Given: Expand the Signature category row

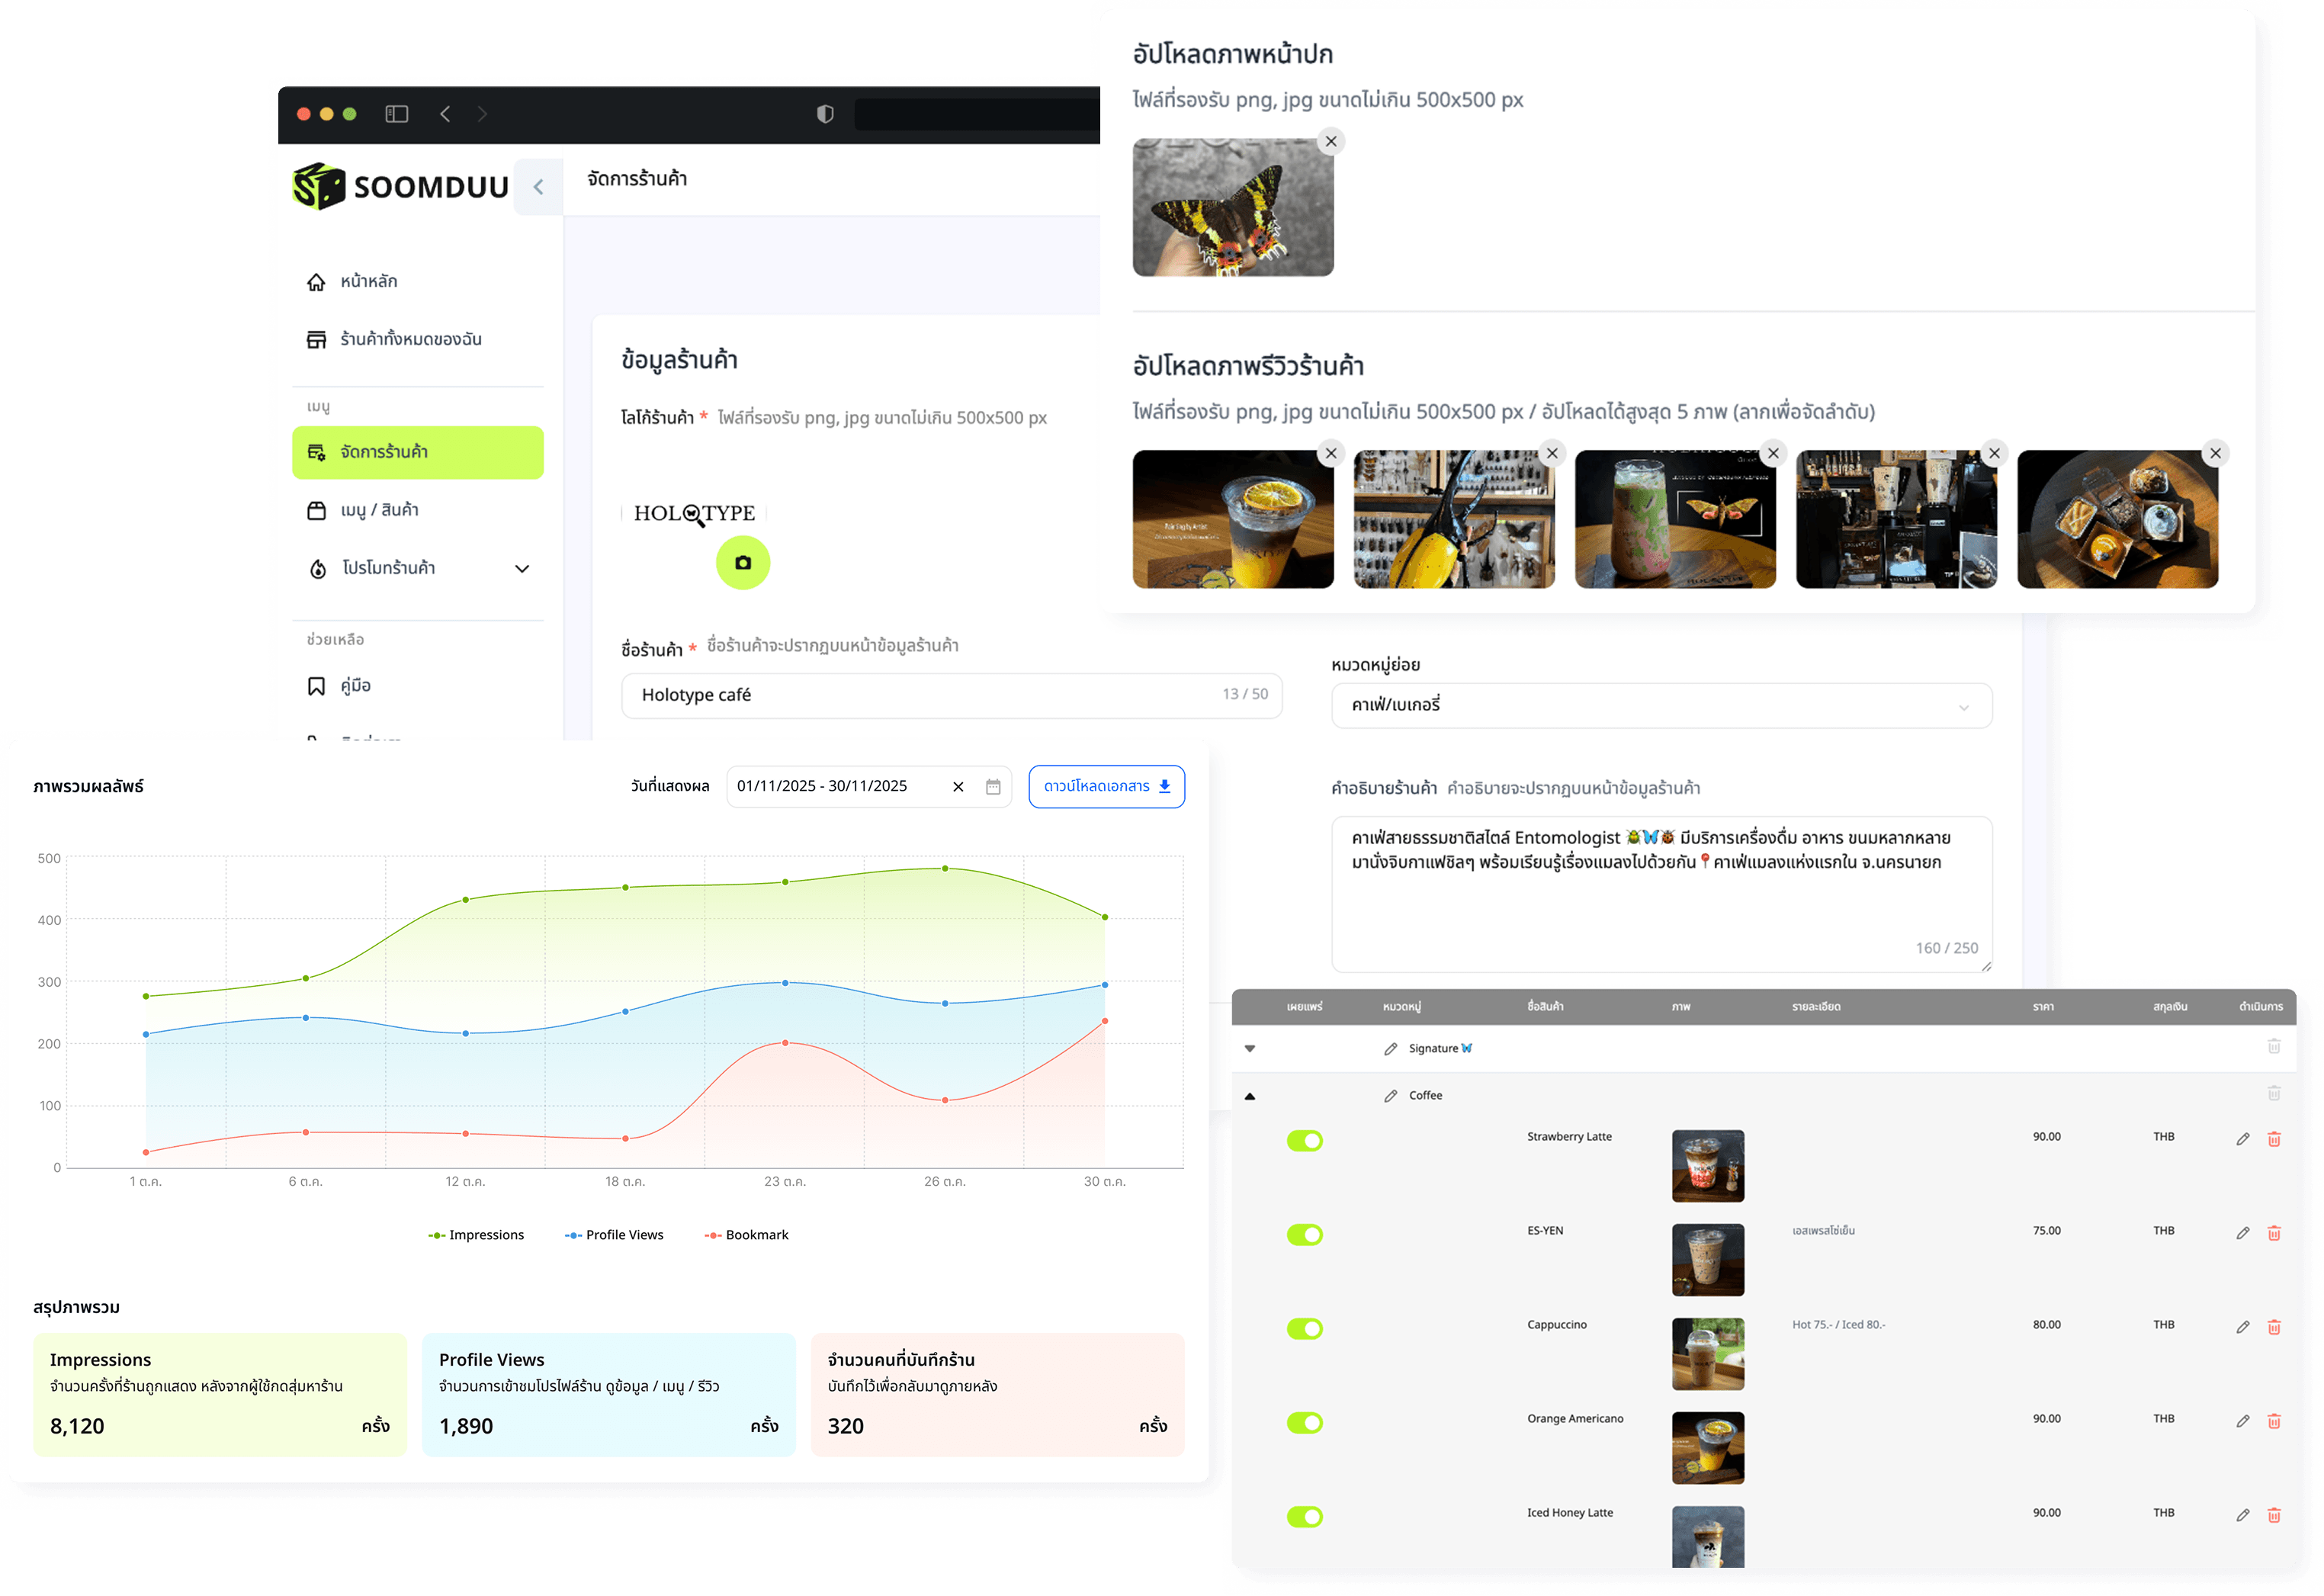Looking at the screenshot, I should [1249, 1049].
